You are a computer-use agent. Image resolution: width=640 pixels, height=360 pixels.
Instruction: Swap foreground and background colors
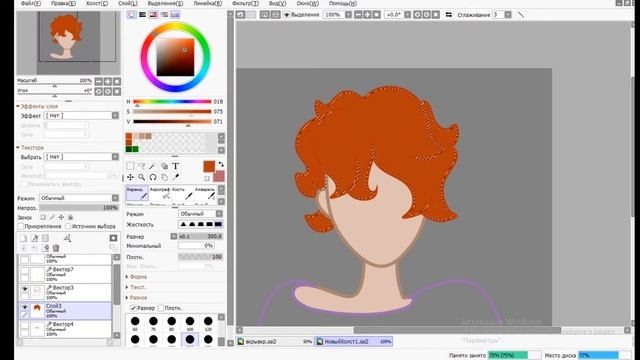[x=221, y=164]
